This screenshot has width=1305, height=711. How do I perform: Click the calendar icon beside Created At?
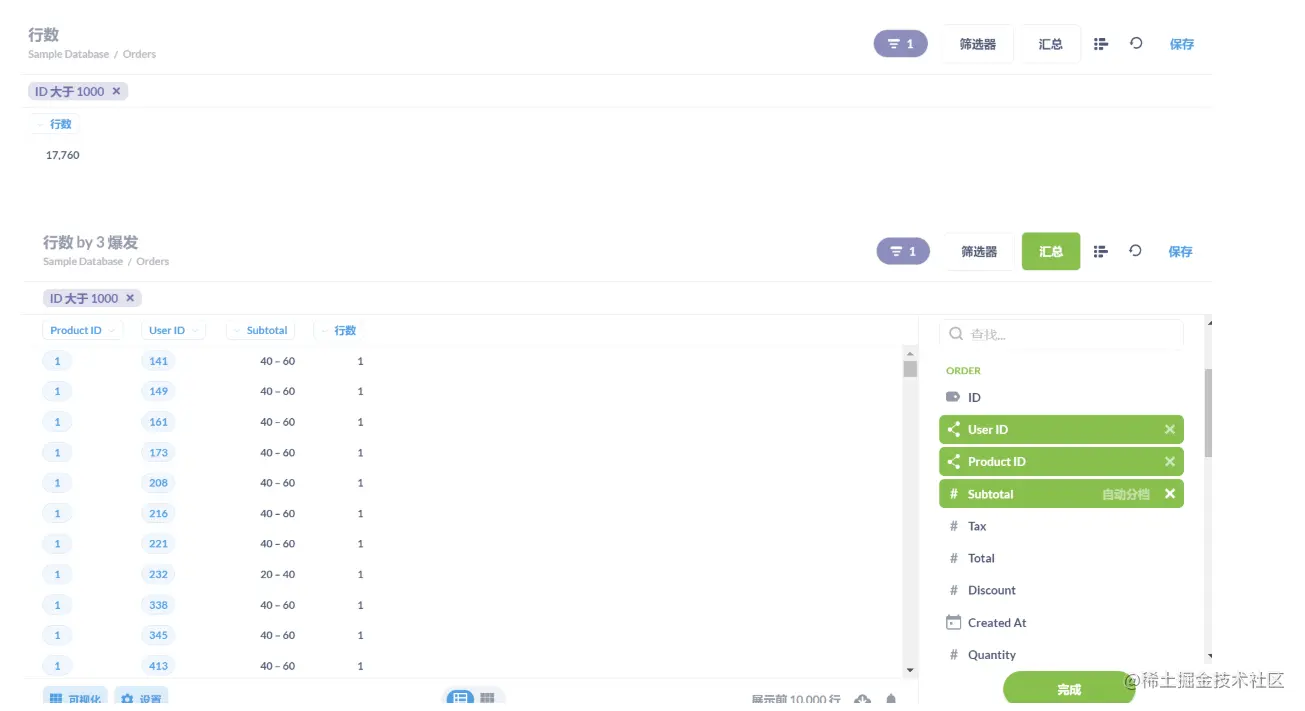point(953,622)
